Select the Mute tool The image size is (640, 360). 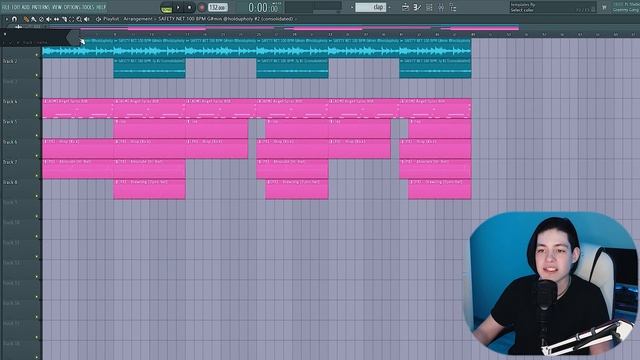coord(48,19)
